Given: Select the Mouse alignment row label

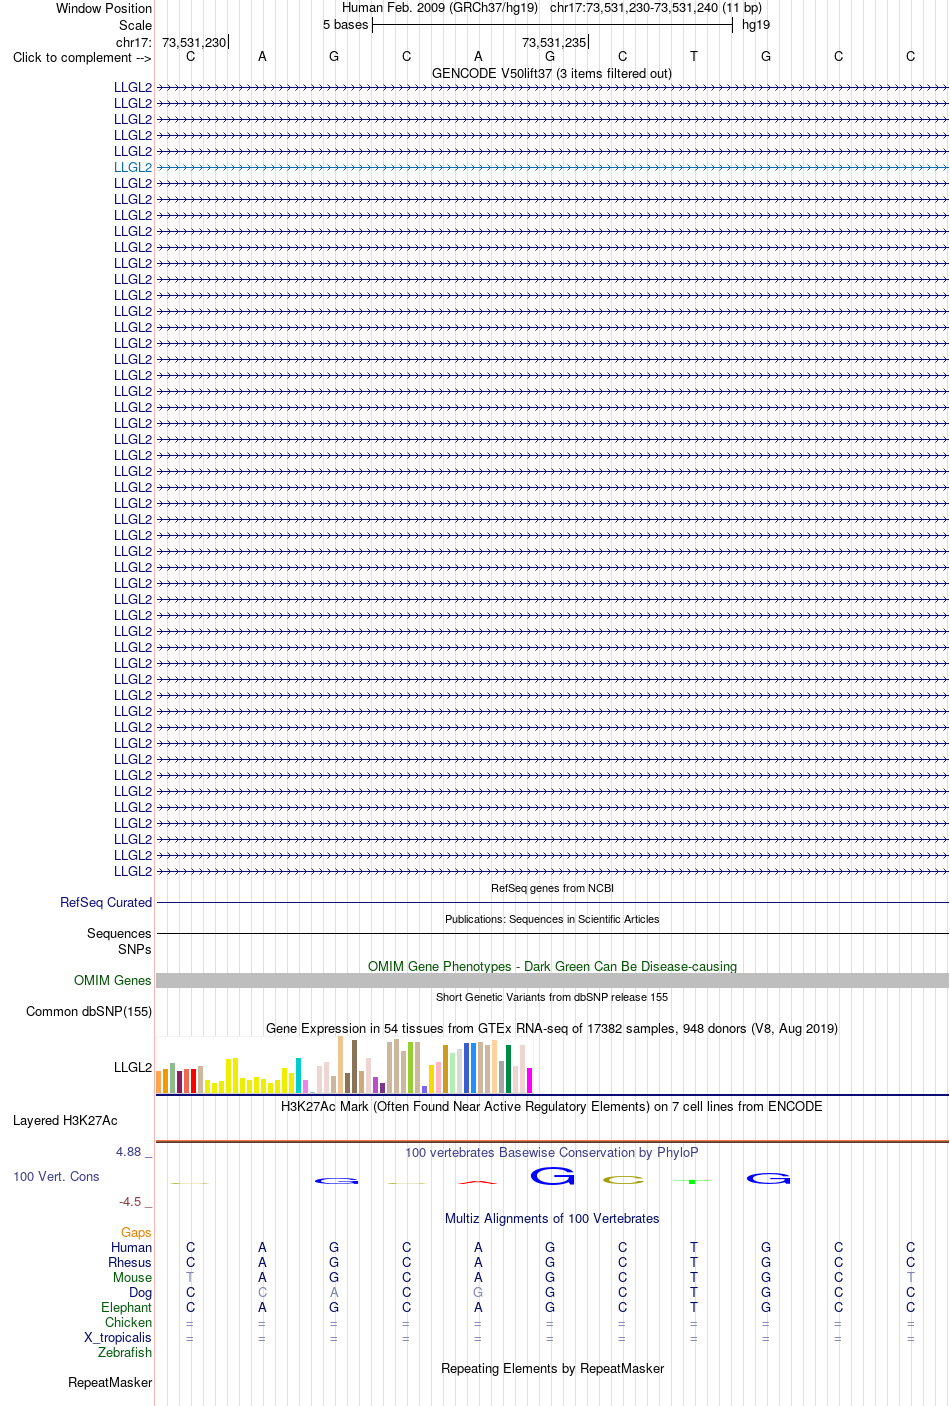Looking at the screenshot, I should (132, 1277).
